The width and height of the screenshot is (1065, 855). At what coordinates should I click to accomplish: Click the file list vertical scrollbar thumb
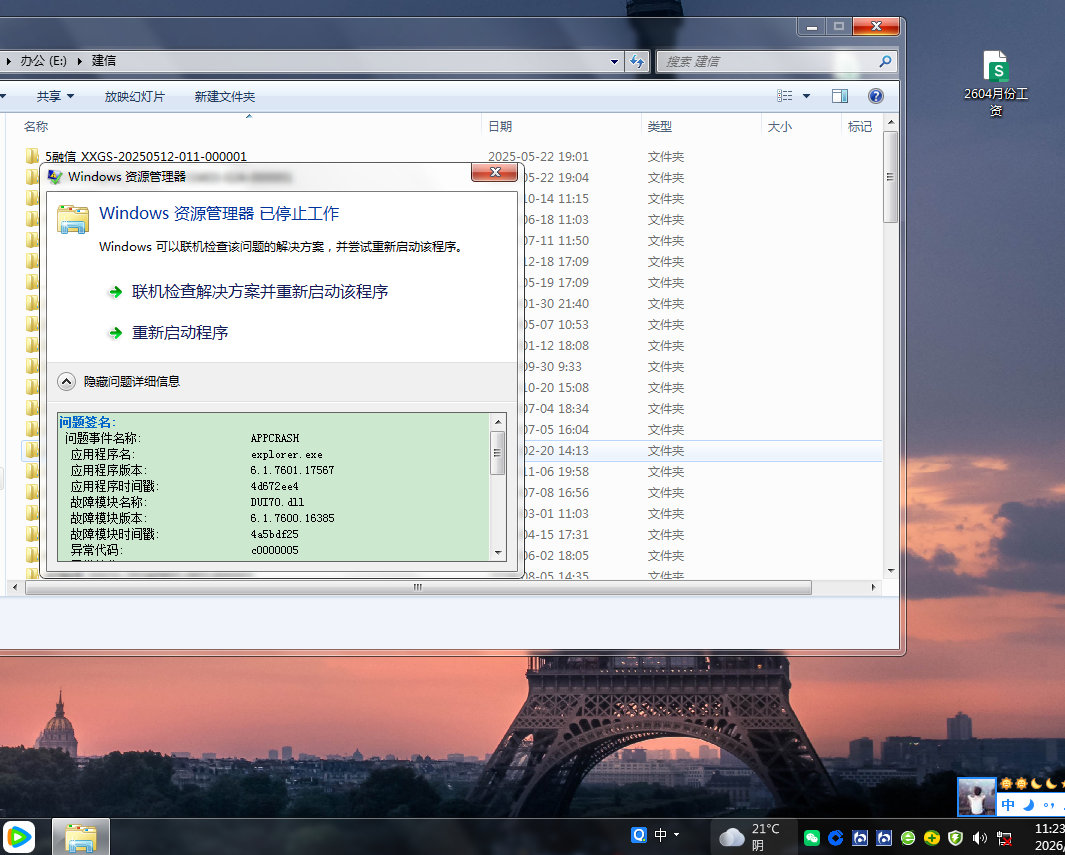pyautogui.click(x=890, y=177)
